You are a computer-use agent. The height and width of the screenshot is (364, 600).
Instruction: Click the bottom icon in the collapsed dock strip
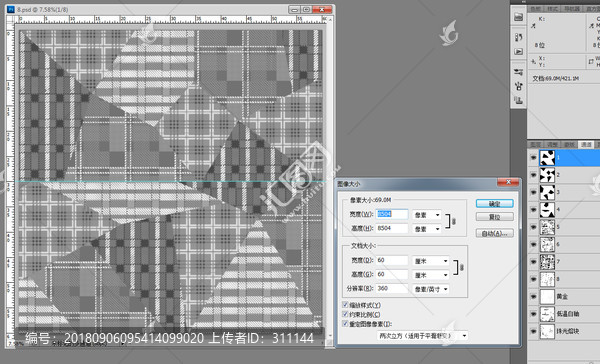[x=518, y=100]
